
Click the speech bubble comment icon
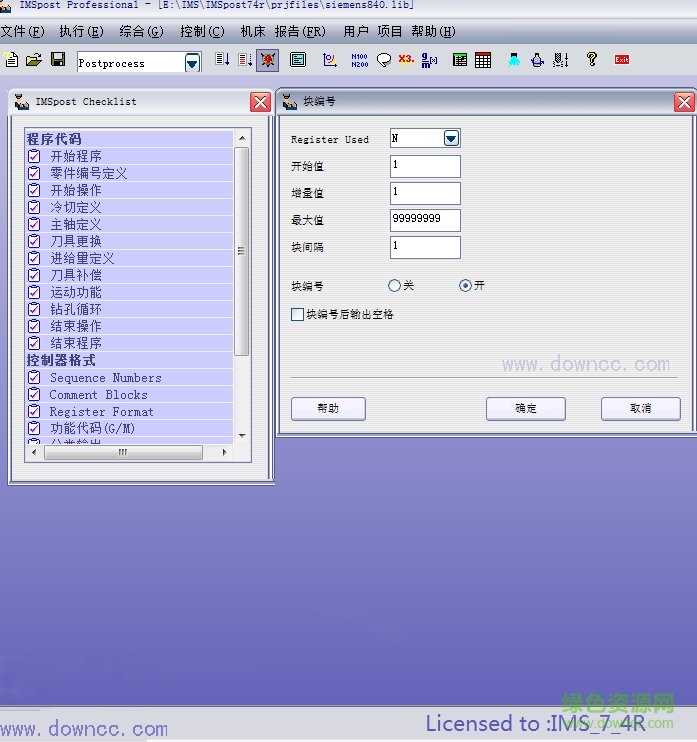(383, 60)
